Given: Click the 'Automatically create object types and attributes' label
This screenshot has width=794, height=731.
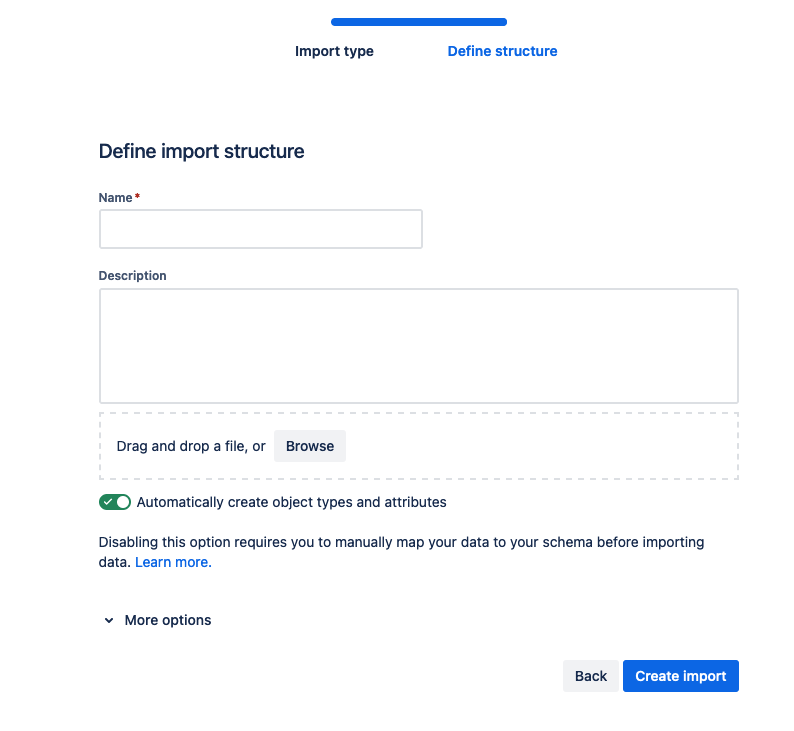Looking at the screenshot, I should click(x=292, y=502).
